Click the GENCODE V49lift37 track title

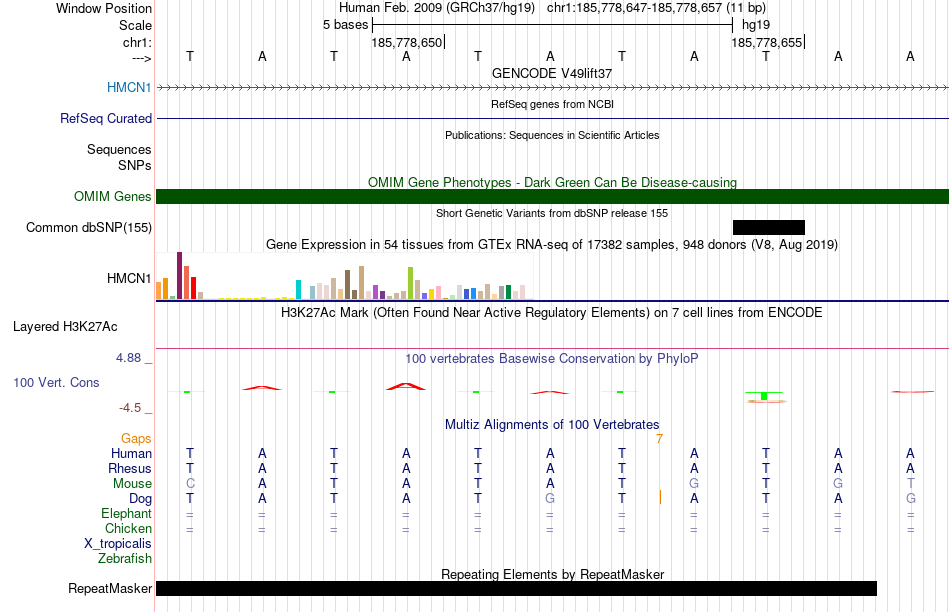coord(552,73)
